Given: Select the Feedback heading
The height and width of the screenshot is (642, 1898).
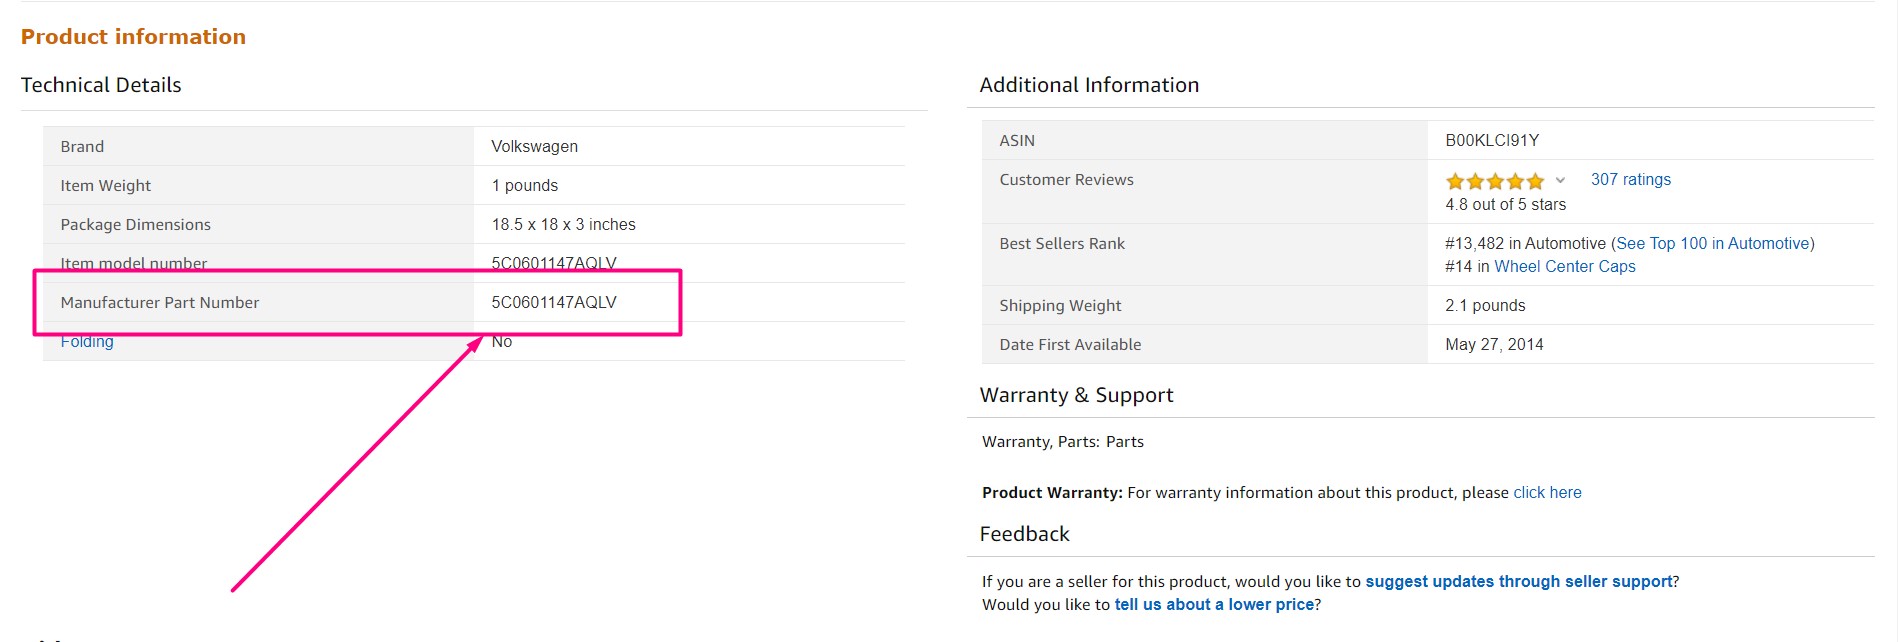Looking at the screenshot, I should click(x=1024, y=534).
